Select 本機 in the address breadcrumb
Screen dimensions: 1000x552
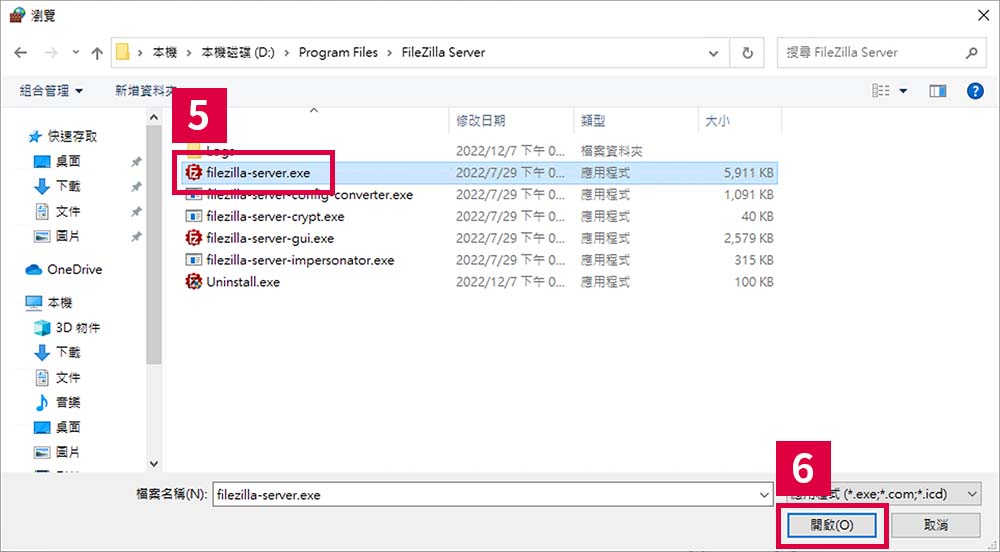pyautogui.click(x=165, y=53)
